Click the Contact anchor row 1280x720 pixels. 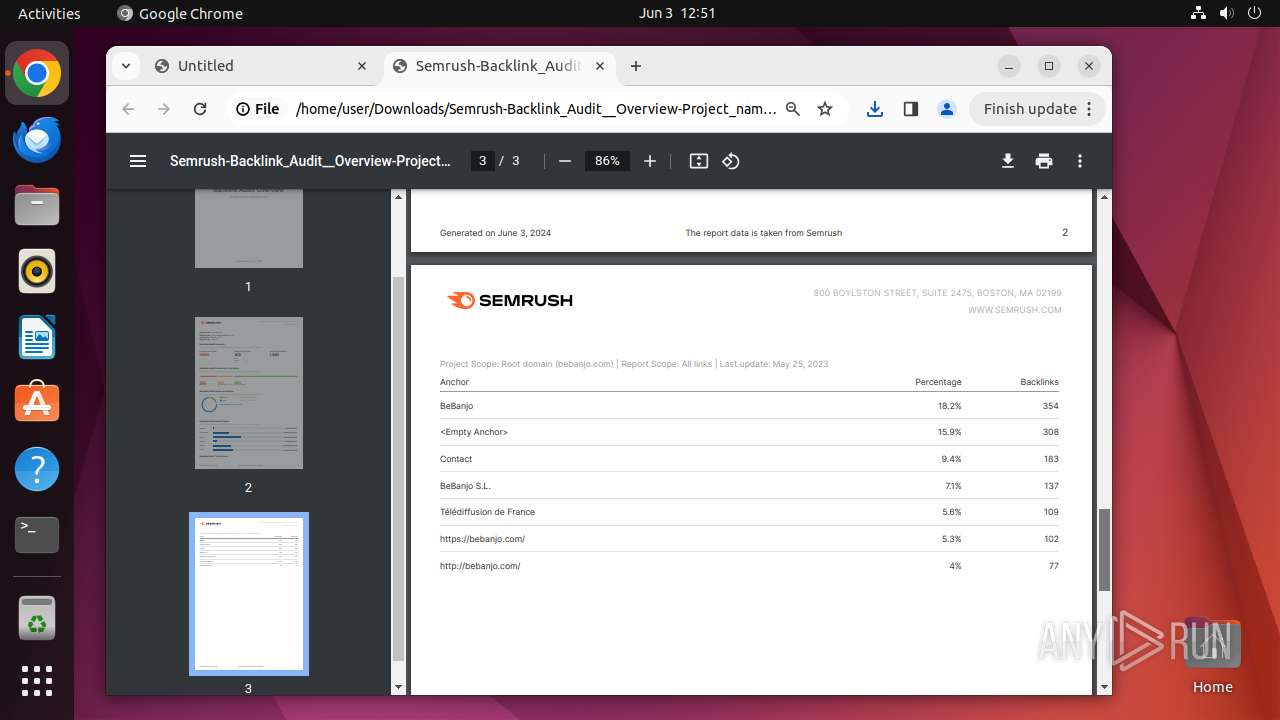(749, 459)
